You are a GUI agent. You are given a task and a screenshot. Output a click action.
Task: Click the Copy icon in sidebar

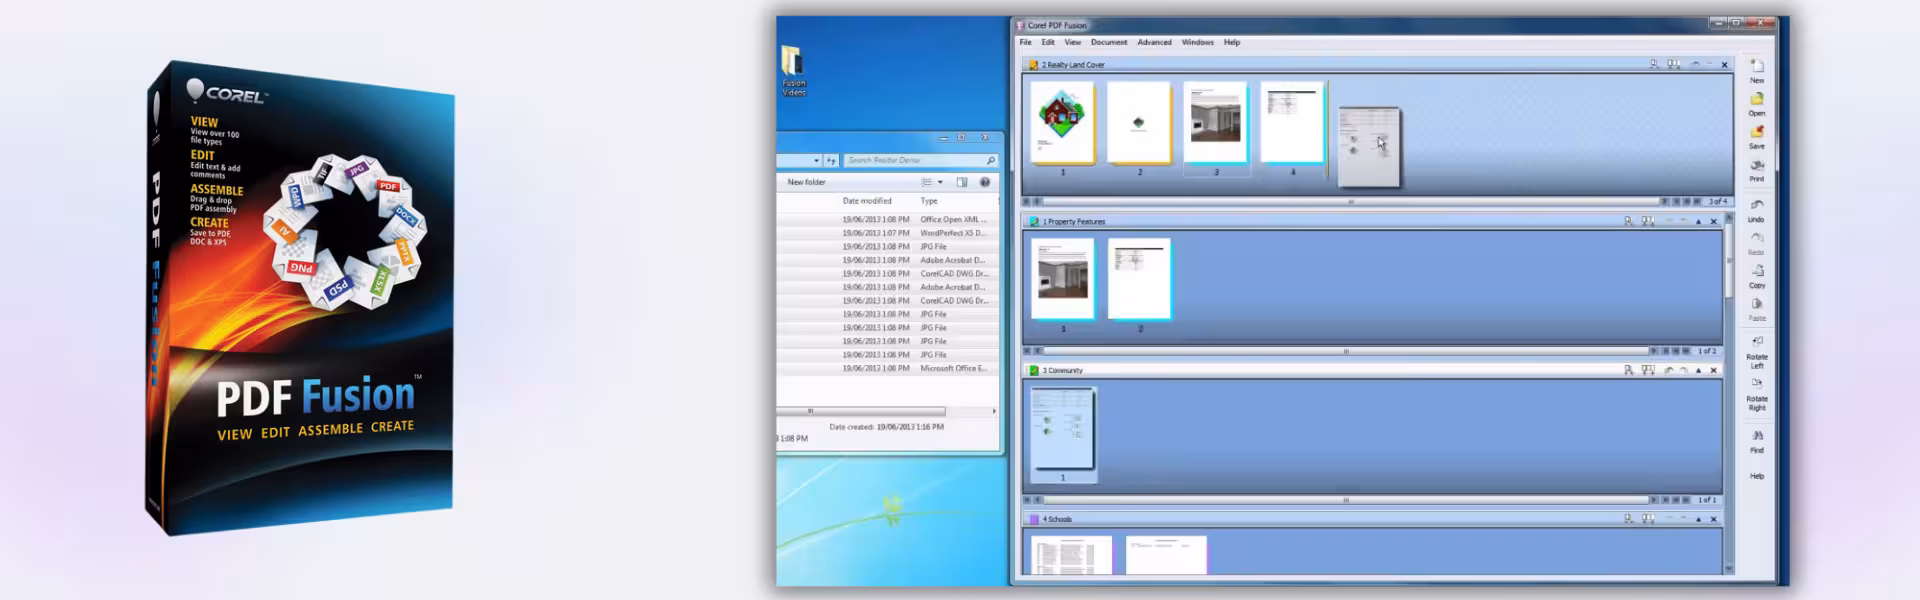pos(1757,271)
